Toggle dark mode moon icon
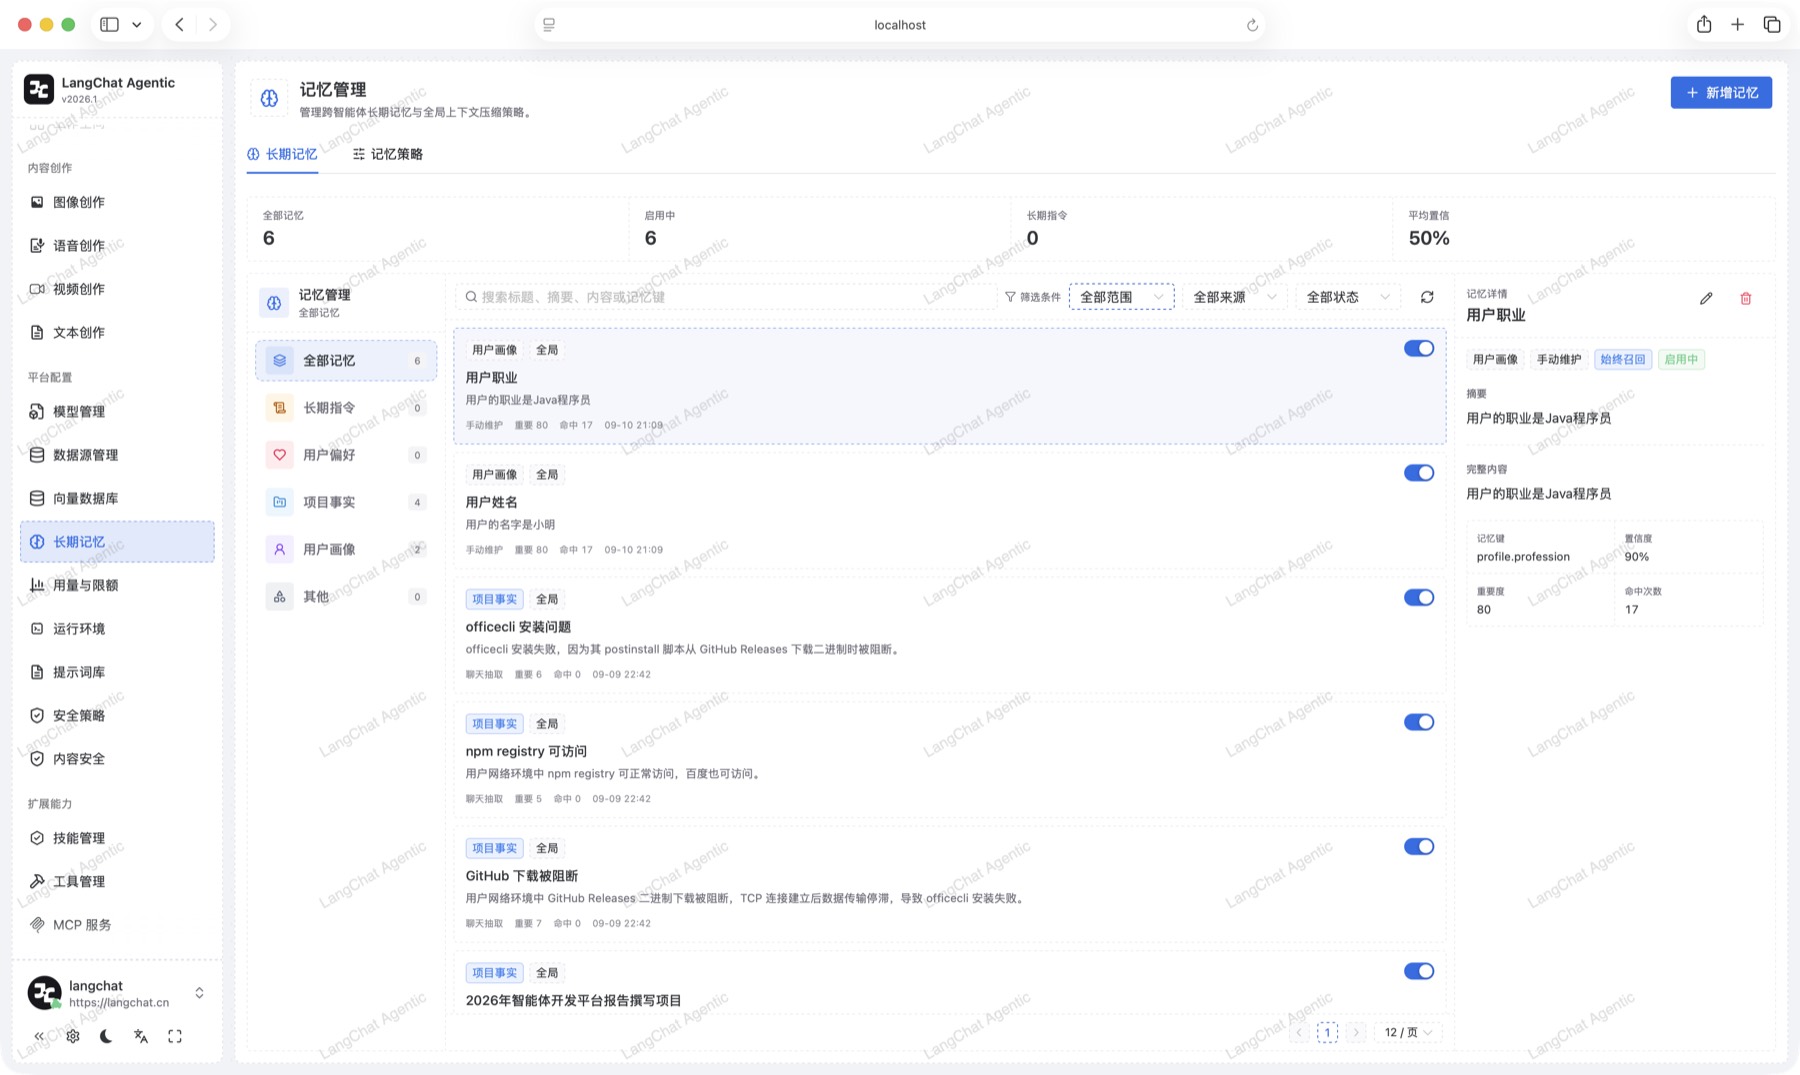Image resolution: width=1800 pixels, height=1075 pixels. click(x=106, y=1036)
